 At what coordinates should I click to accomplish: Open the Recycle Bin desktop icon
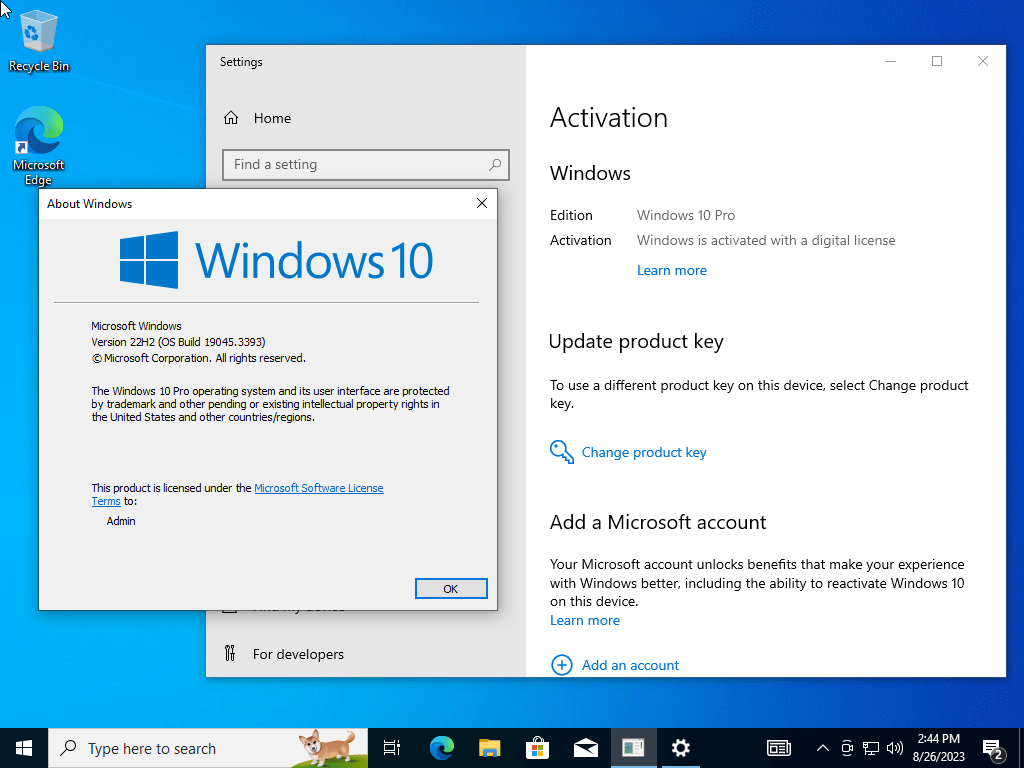coord(39,40)
